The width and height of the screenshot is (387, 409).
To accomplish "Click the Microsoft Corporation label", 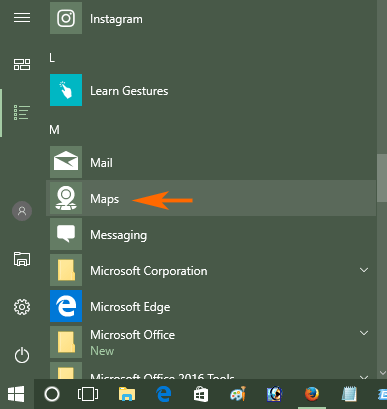I will 149,271.
